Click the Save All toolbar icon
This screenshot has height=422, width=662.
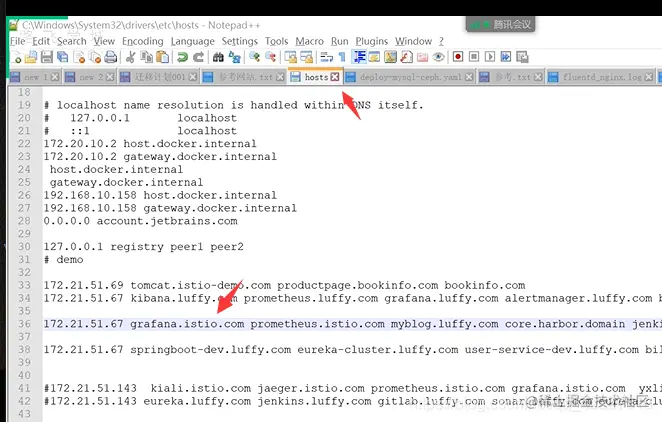click(x=62, y=57)
